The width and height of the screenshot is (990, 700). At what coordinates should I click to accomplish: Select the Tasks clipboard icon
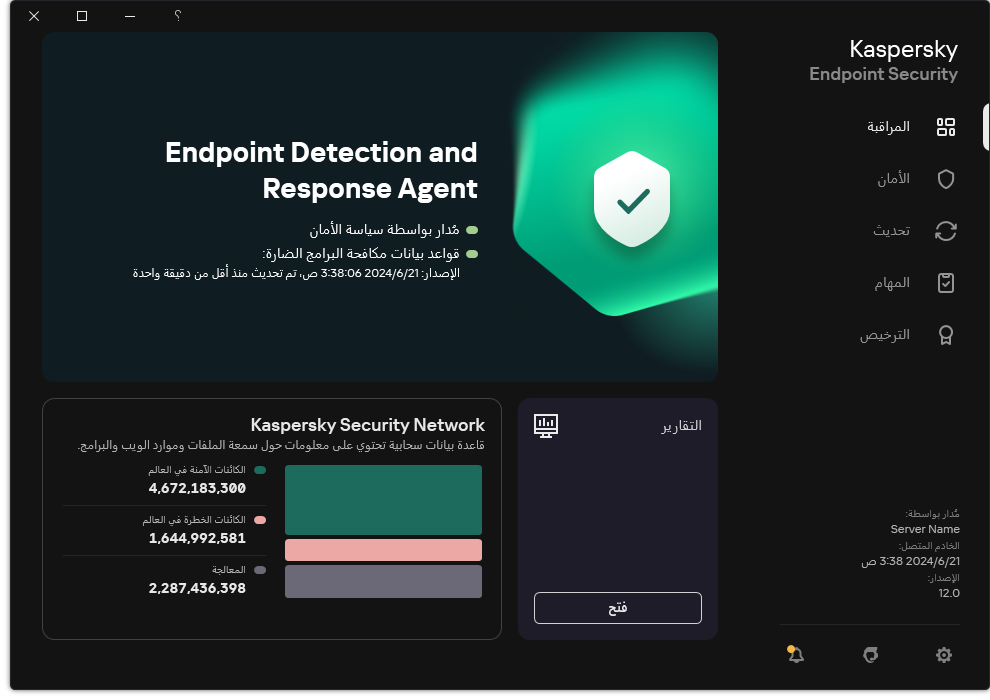point(945,283)
